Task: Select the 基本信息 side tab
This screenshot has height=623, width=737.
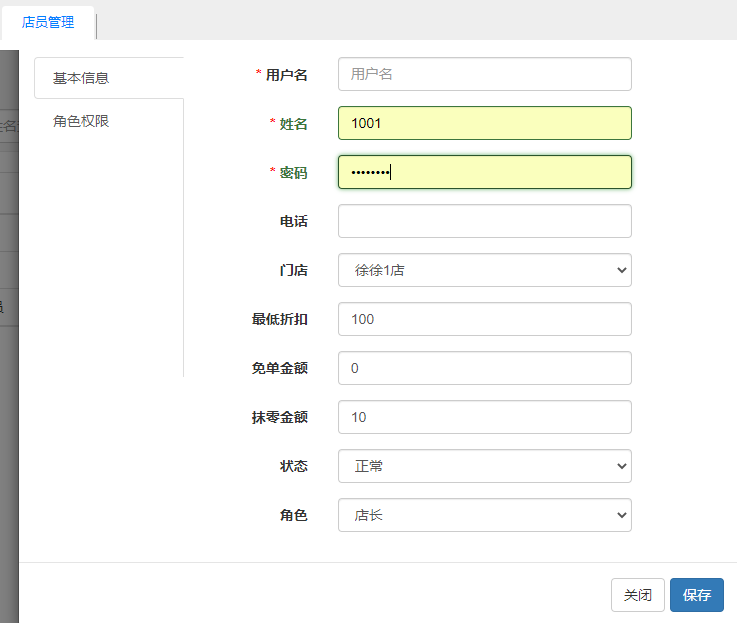Action: (81, 78)
